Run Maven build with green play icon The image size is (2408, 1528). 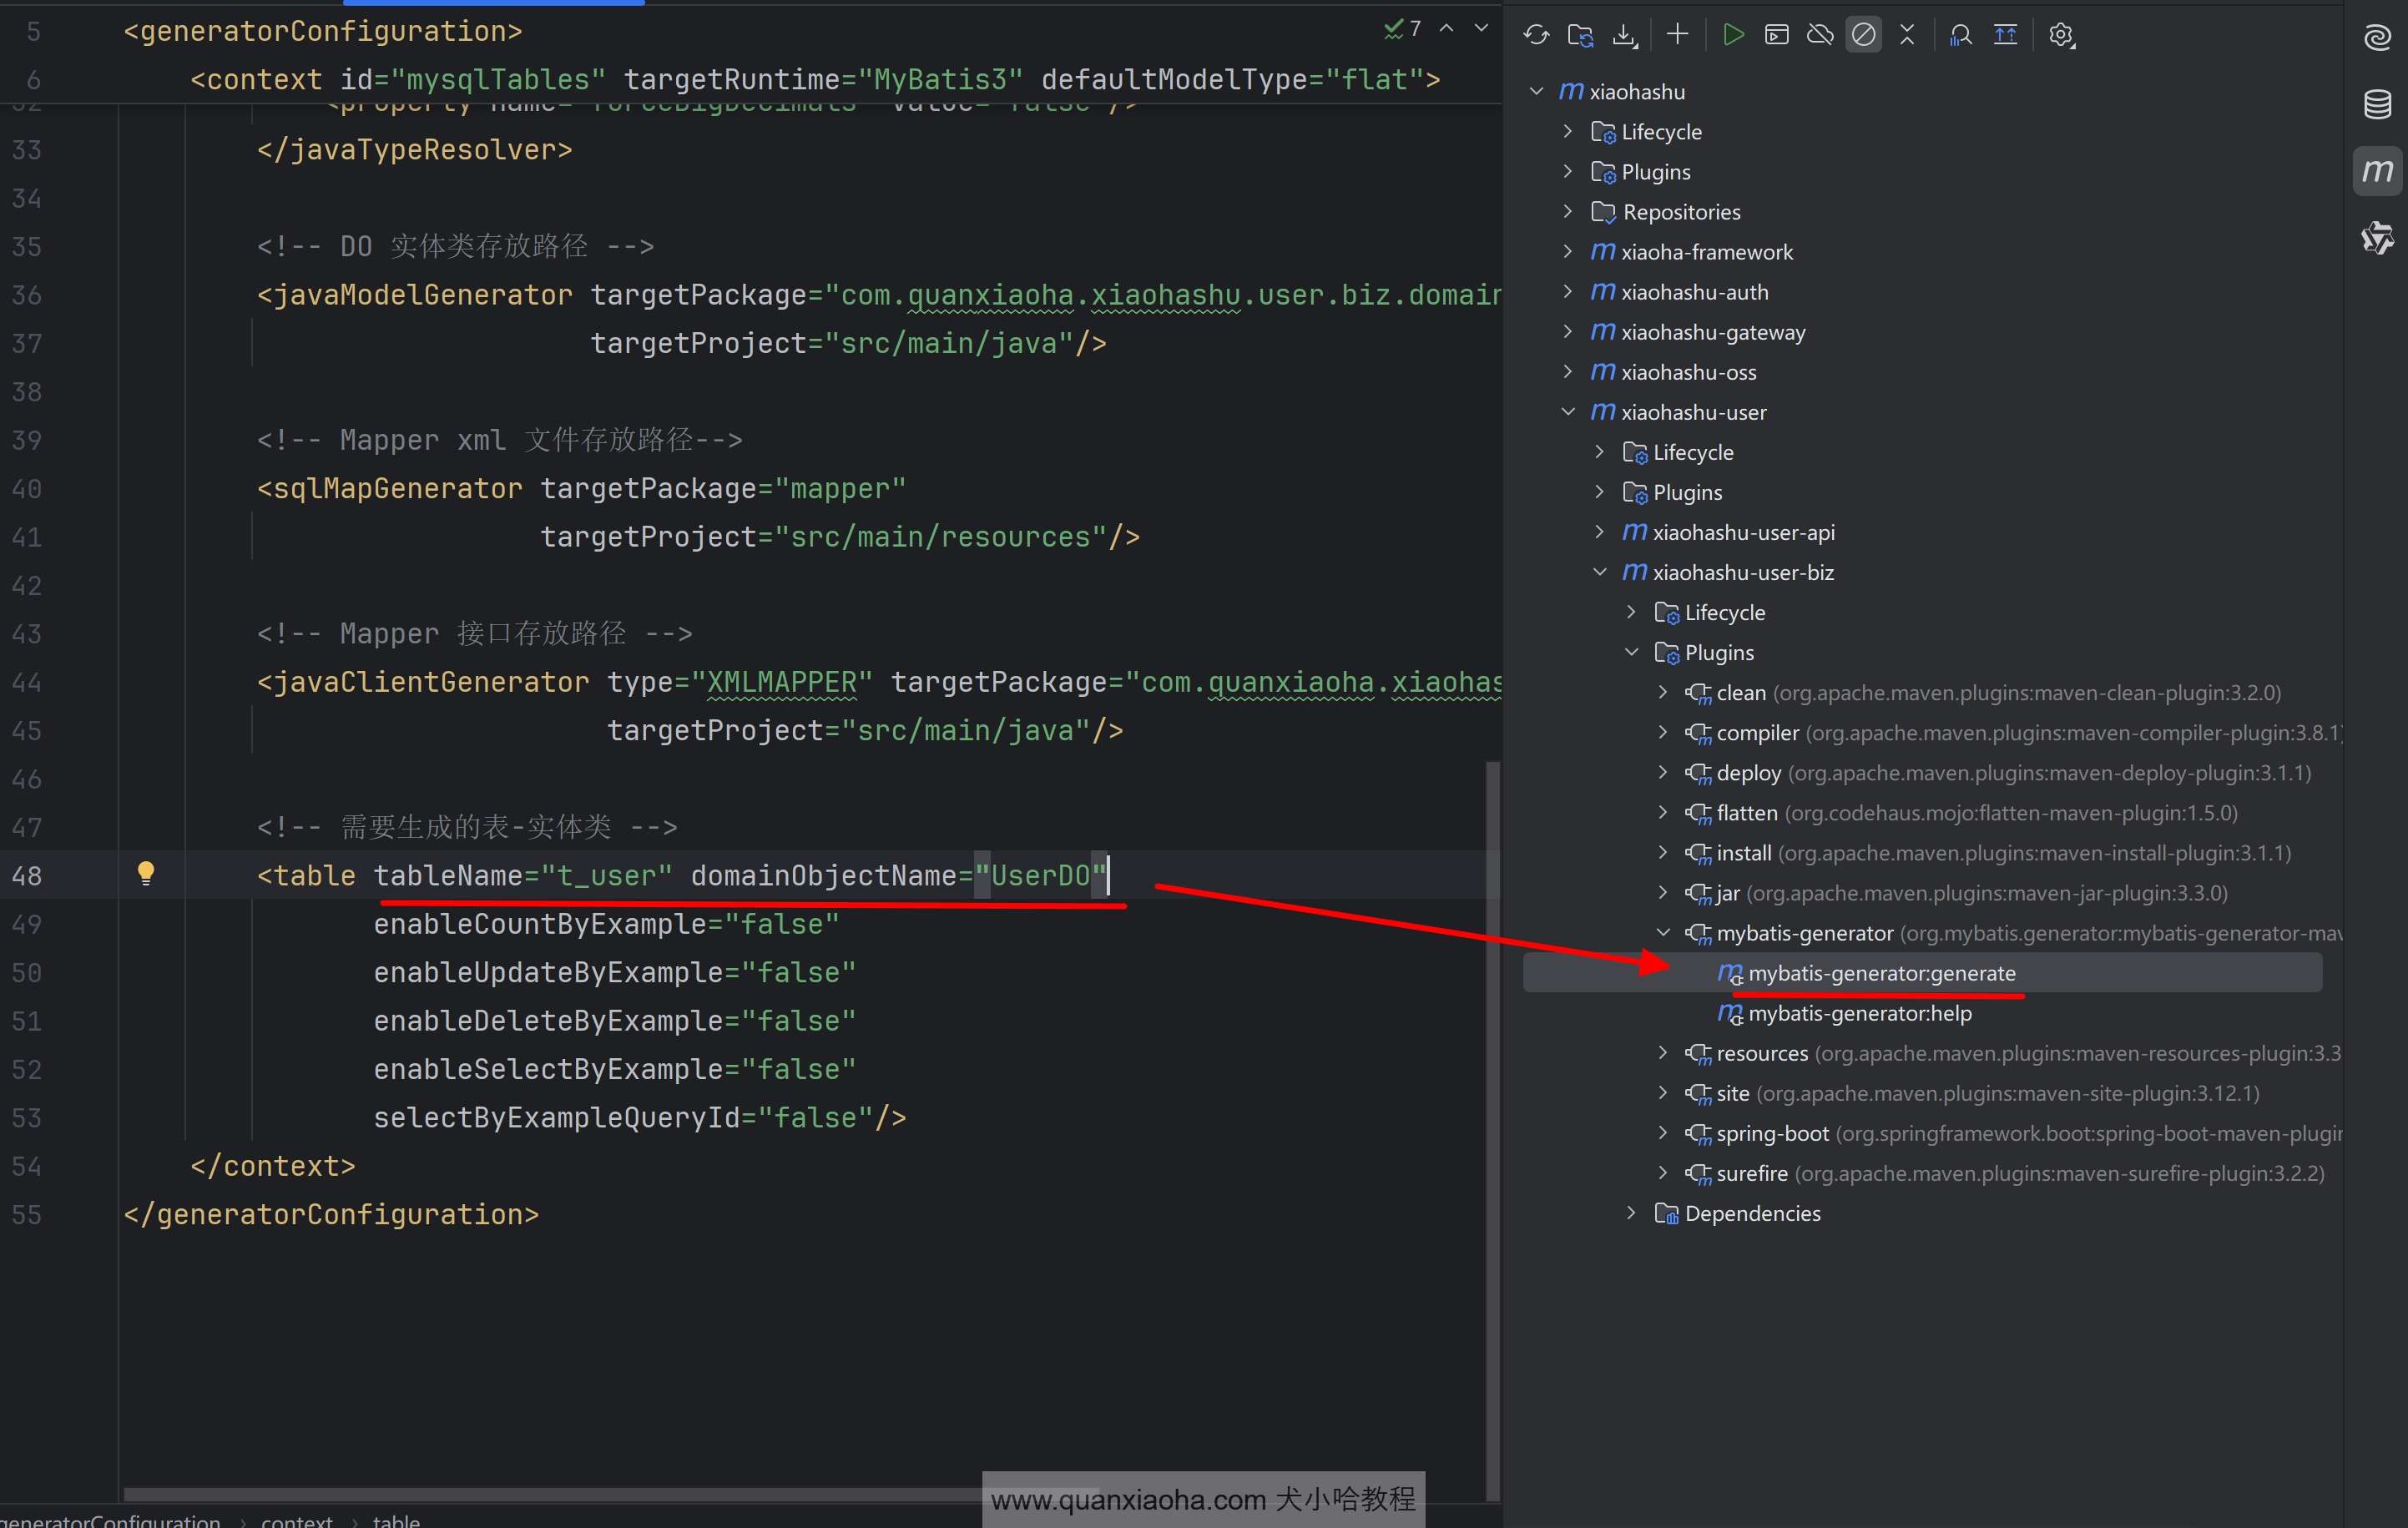click(1733, 35)
